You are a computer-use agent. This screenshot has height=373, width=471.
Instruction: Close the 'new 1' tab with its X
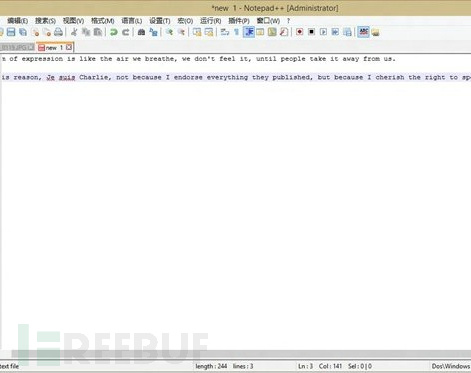click(x=69, y=47)
